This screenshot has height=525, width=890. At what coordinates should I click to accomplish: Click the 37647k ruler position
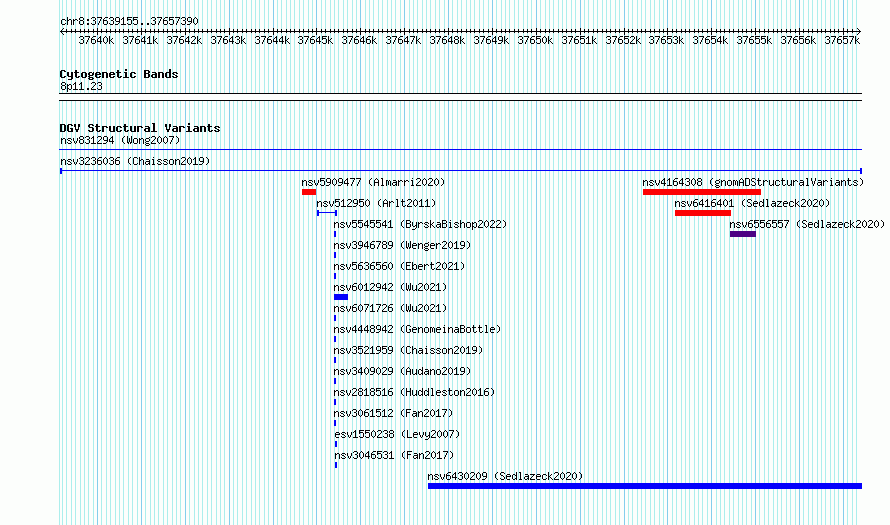(x=403, y=40)
